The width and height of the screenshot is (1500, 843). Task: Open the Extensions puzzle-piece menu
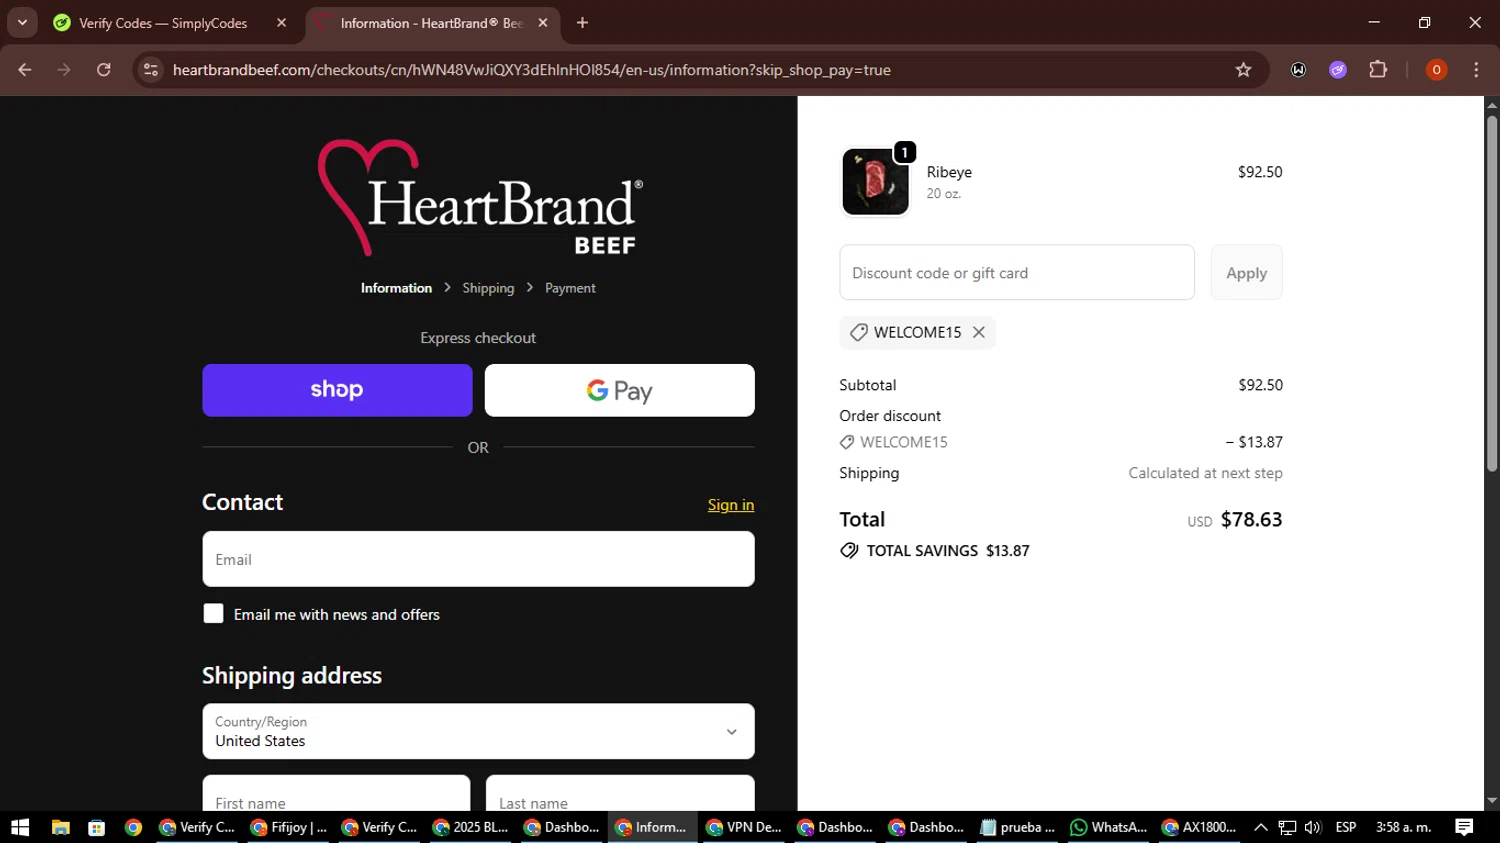1378,70
